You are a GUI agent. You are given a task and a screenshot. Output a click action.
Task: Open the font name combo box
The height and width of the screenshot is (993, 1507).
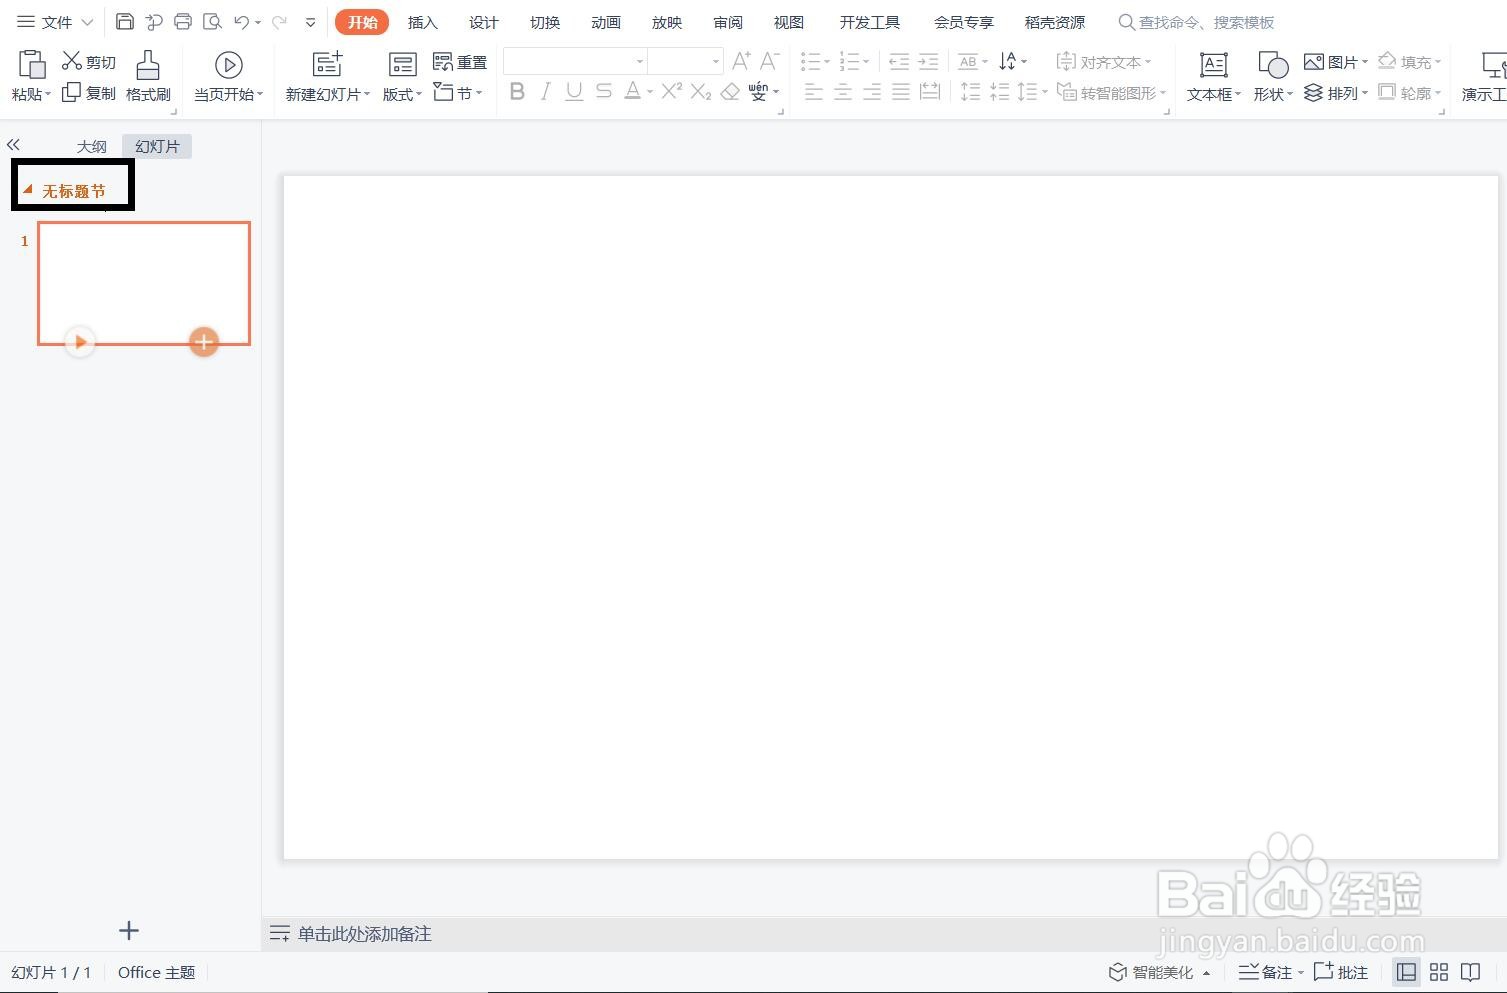tap(575, 61)
